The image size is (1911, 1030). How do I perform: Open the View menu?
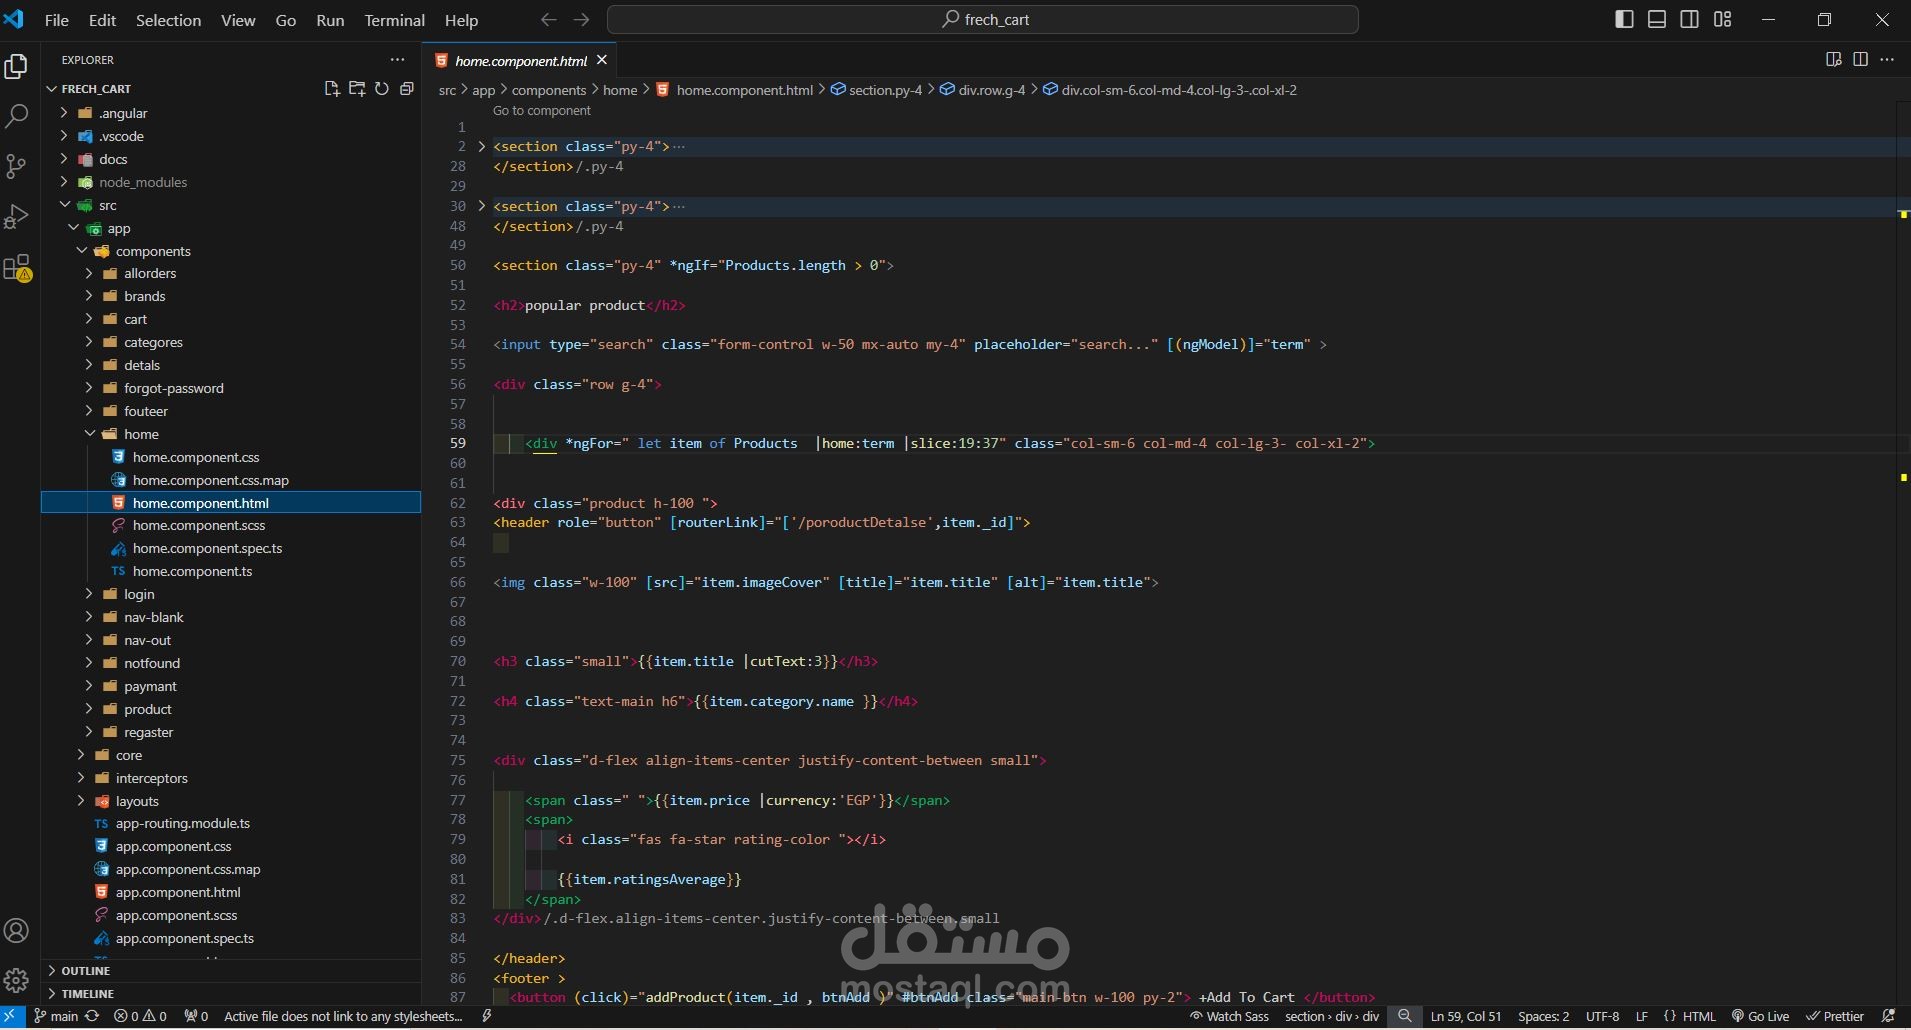click(238, 20)
